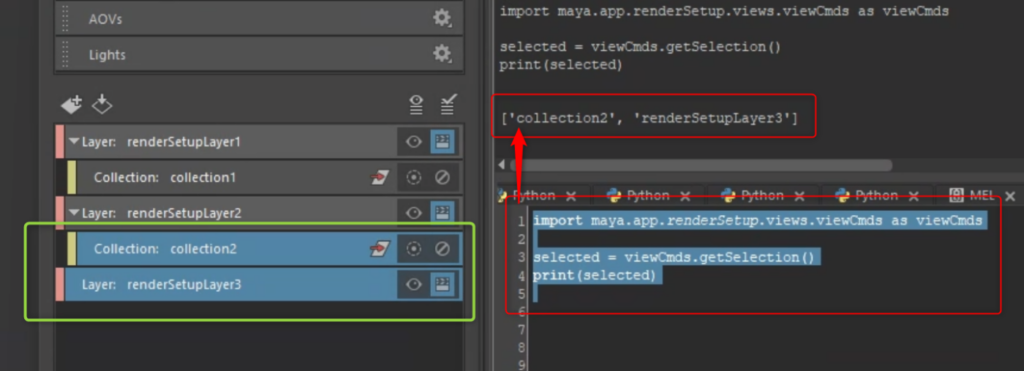Click the renderSetupLayer3 color bar
This screenshot has width=1024, height=371.
tap(60, 284)
